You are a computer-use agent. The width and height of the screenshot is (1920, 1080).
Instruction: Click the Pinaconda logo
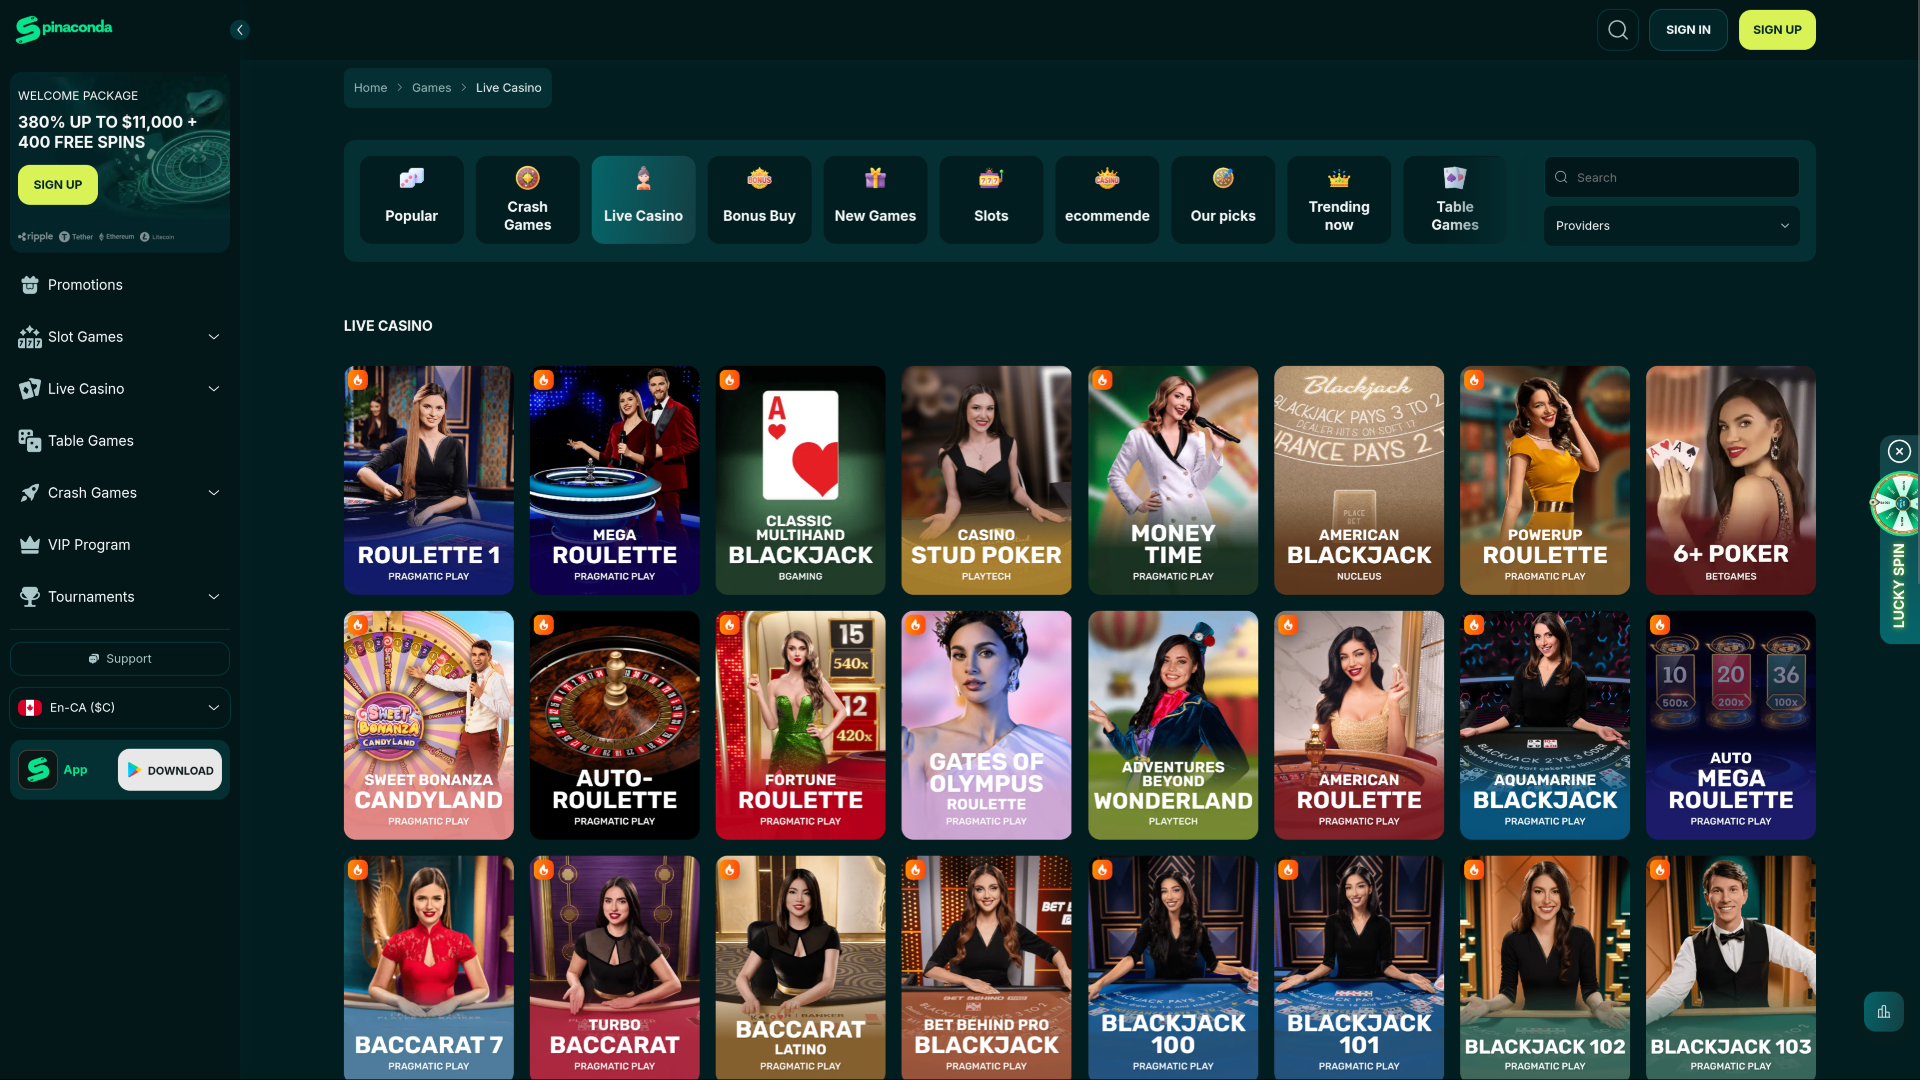(x=64, y=29)
